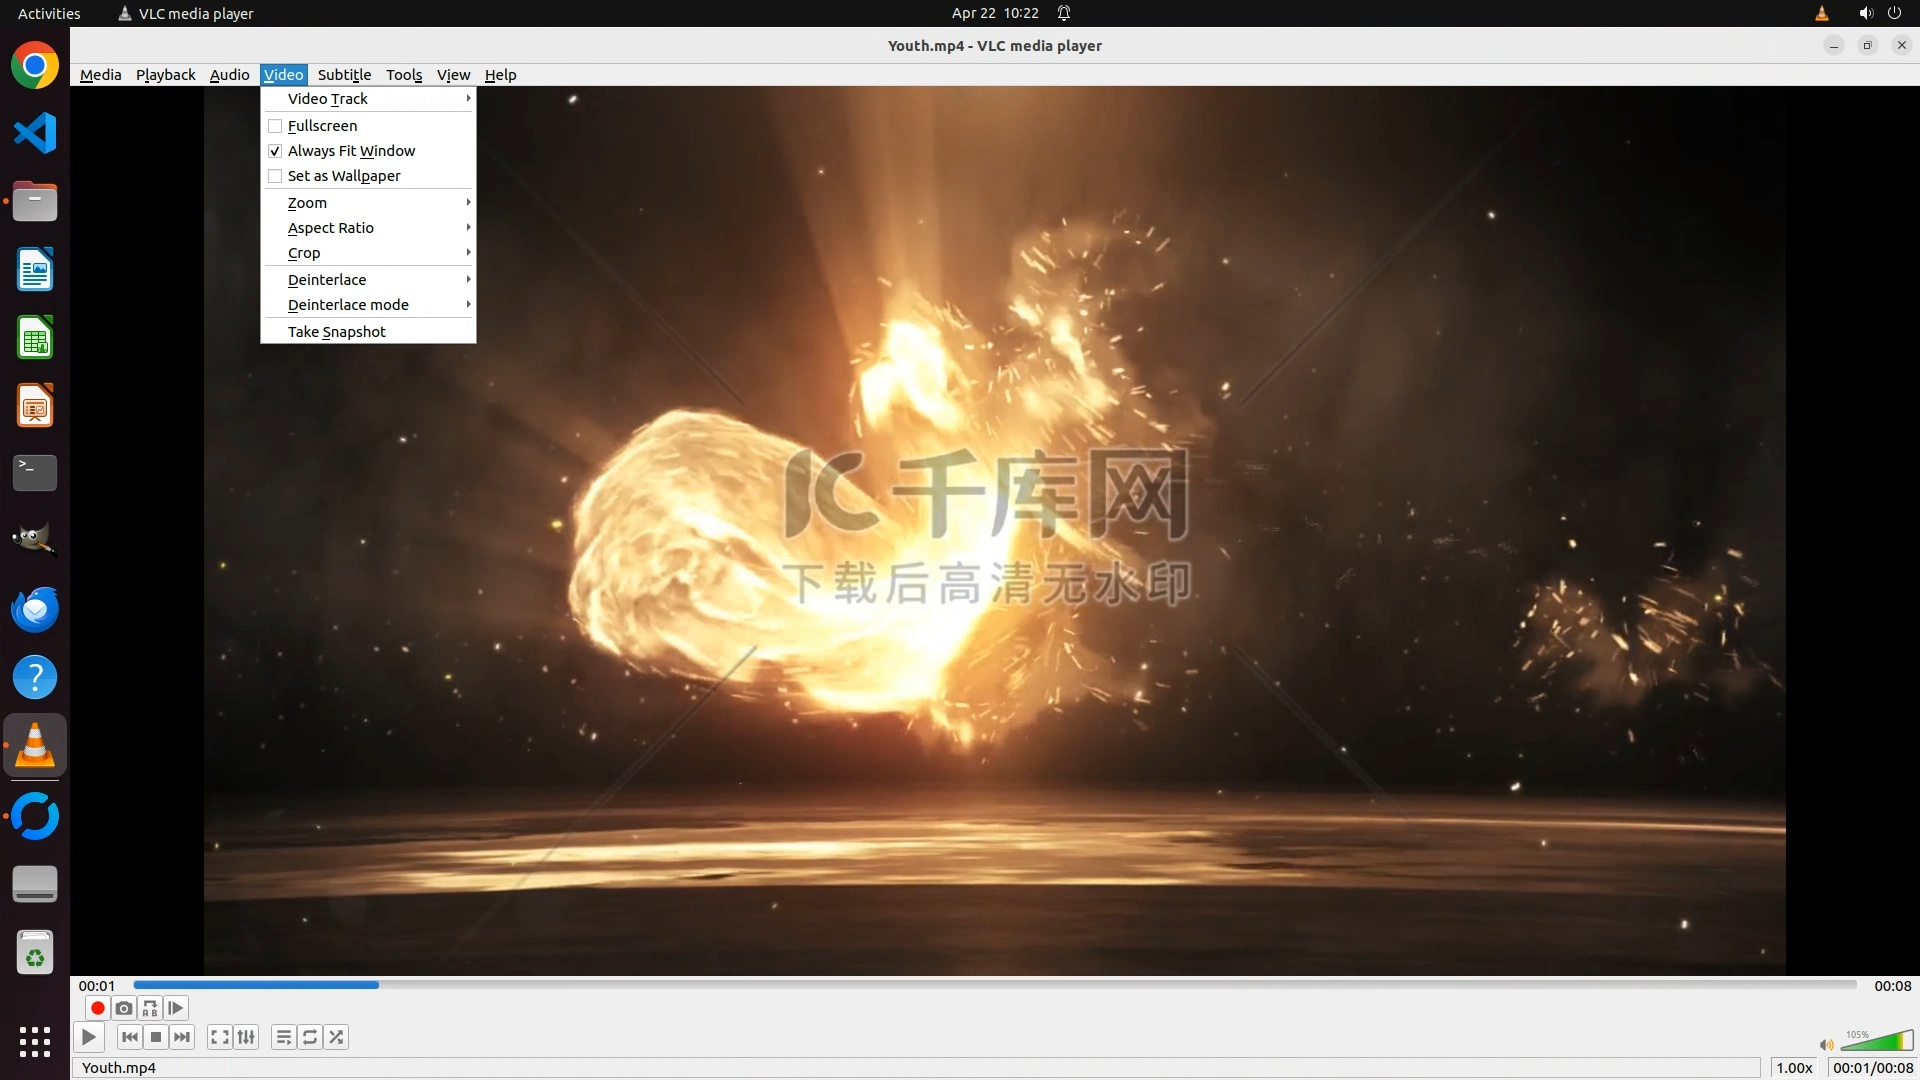Take a snapshot with the camera icon

(124, 1008)
